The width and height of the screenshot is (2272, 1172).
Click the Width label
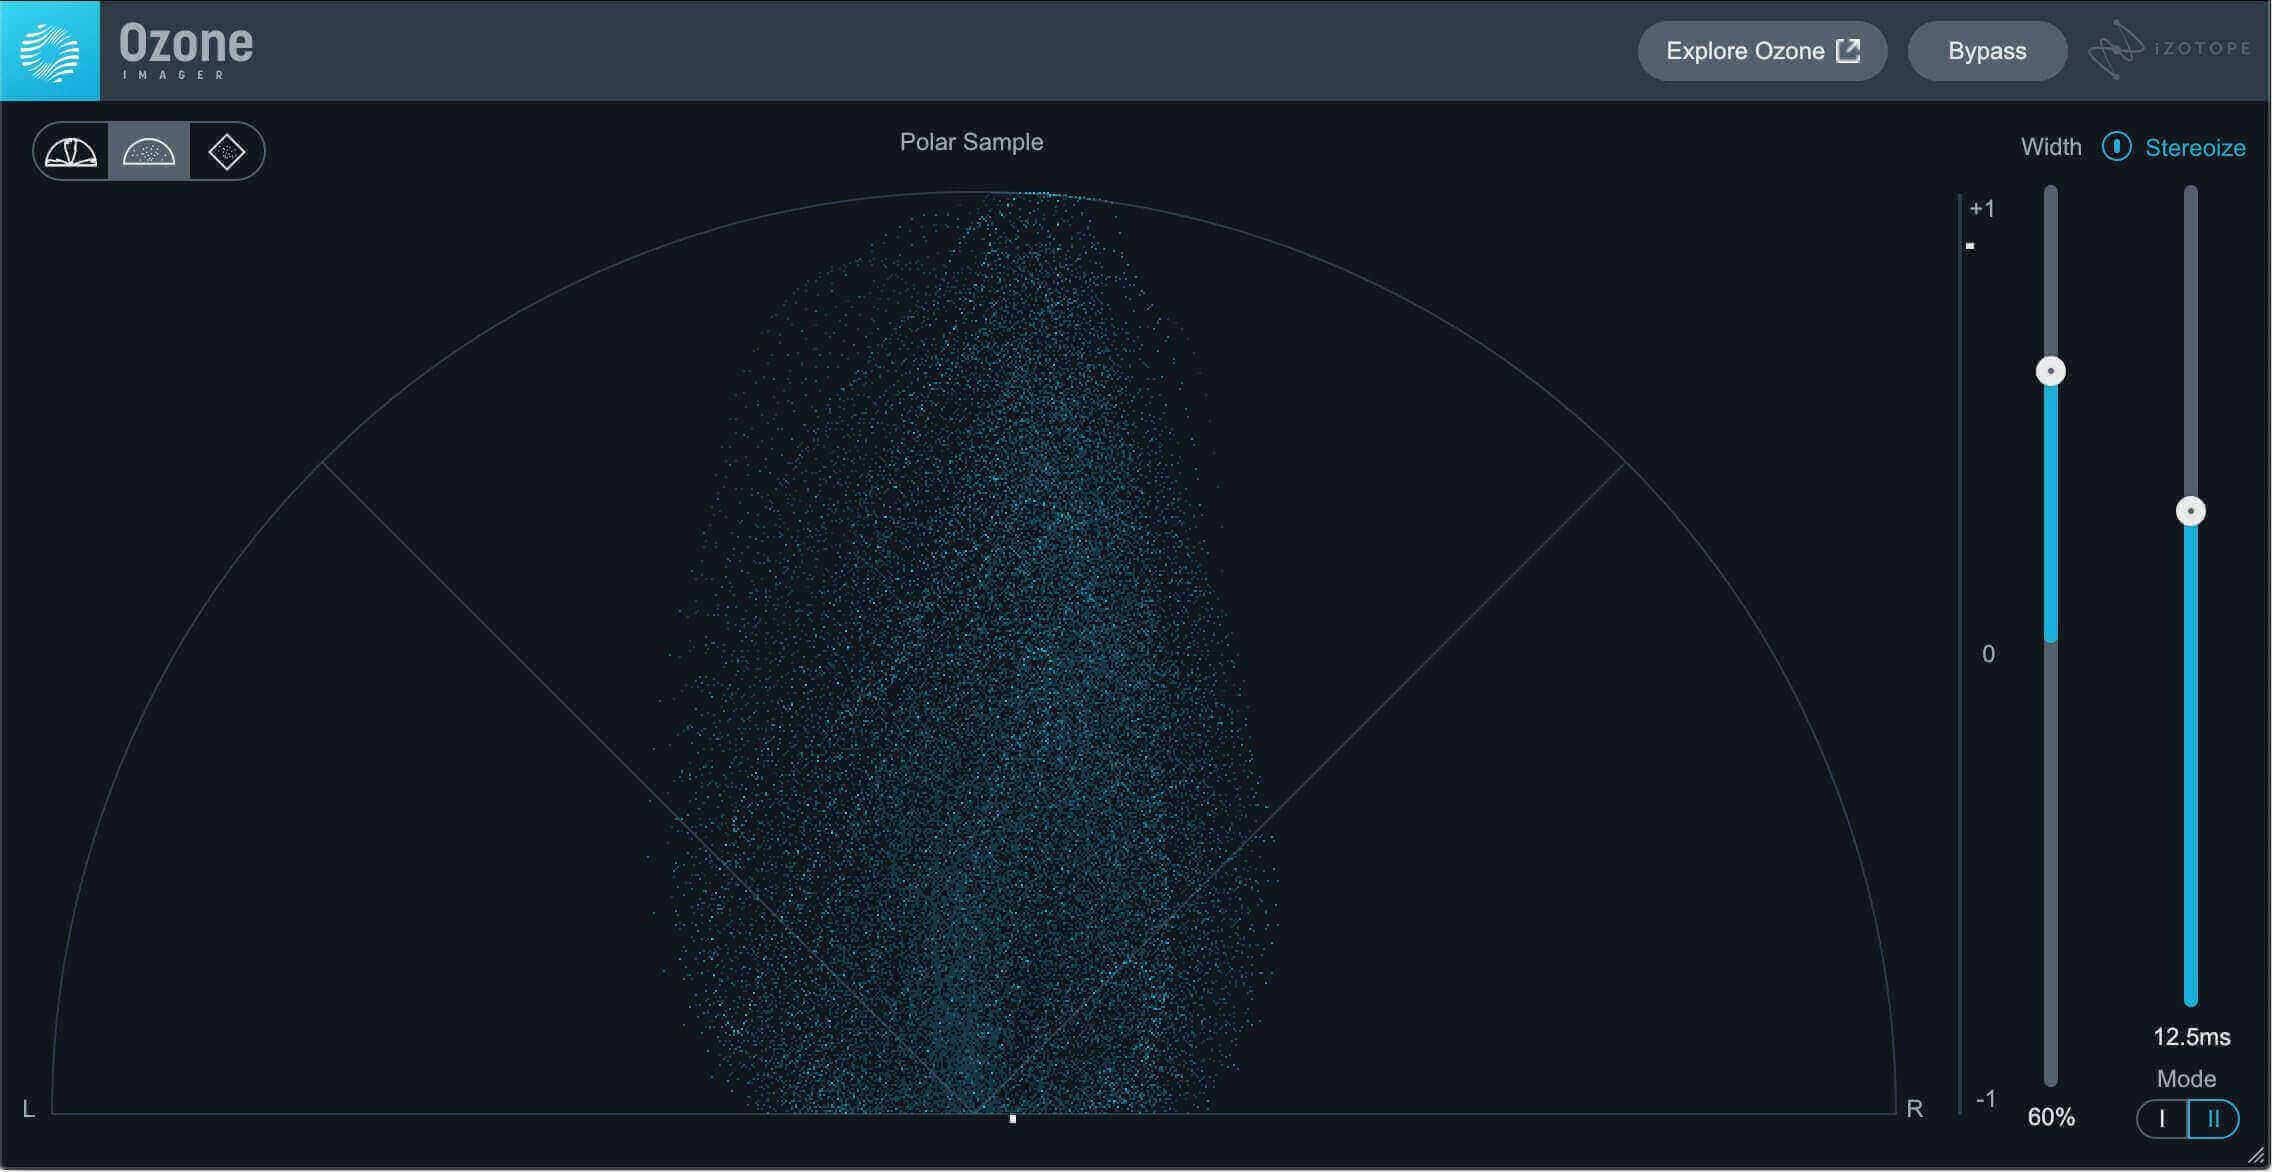click(2051, 147)
